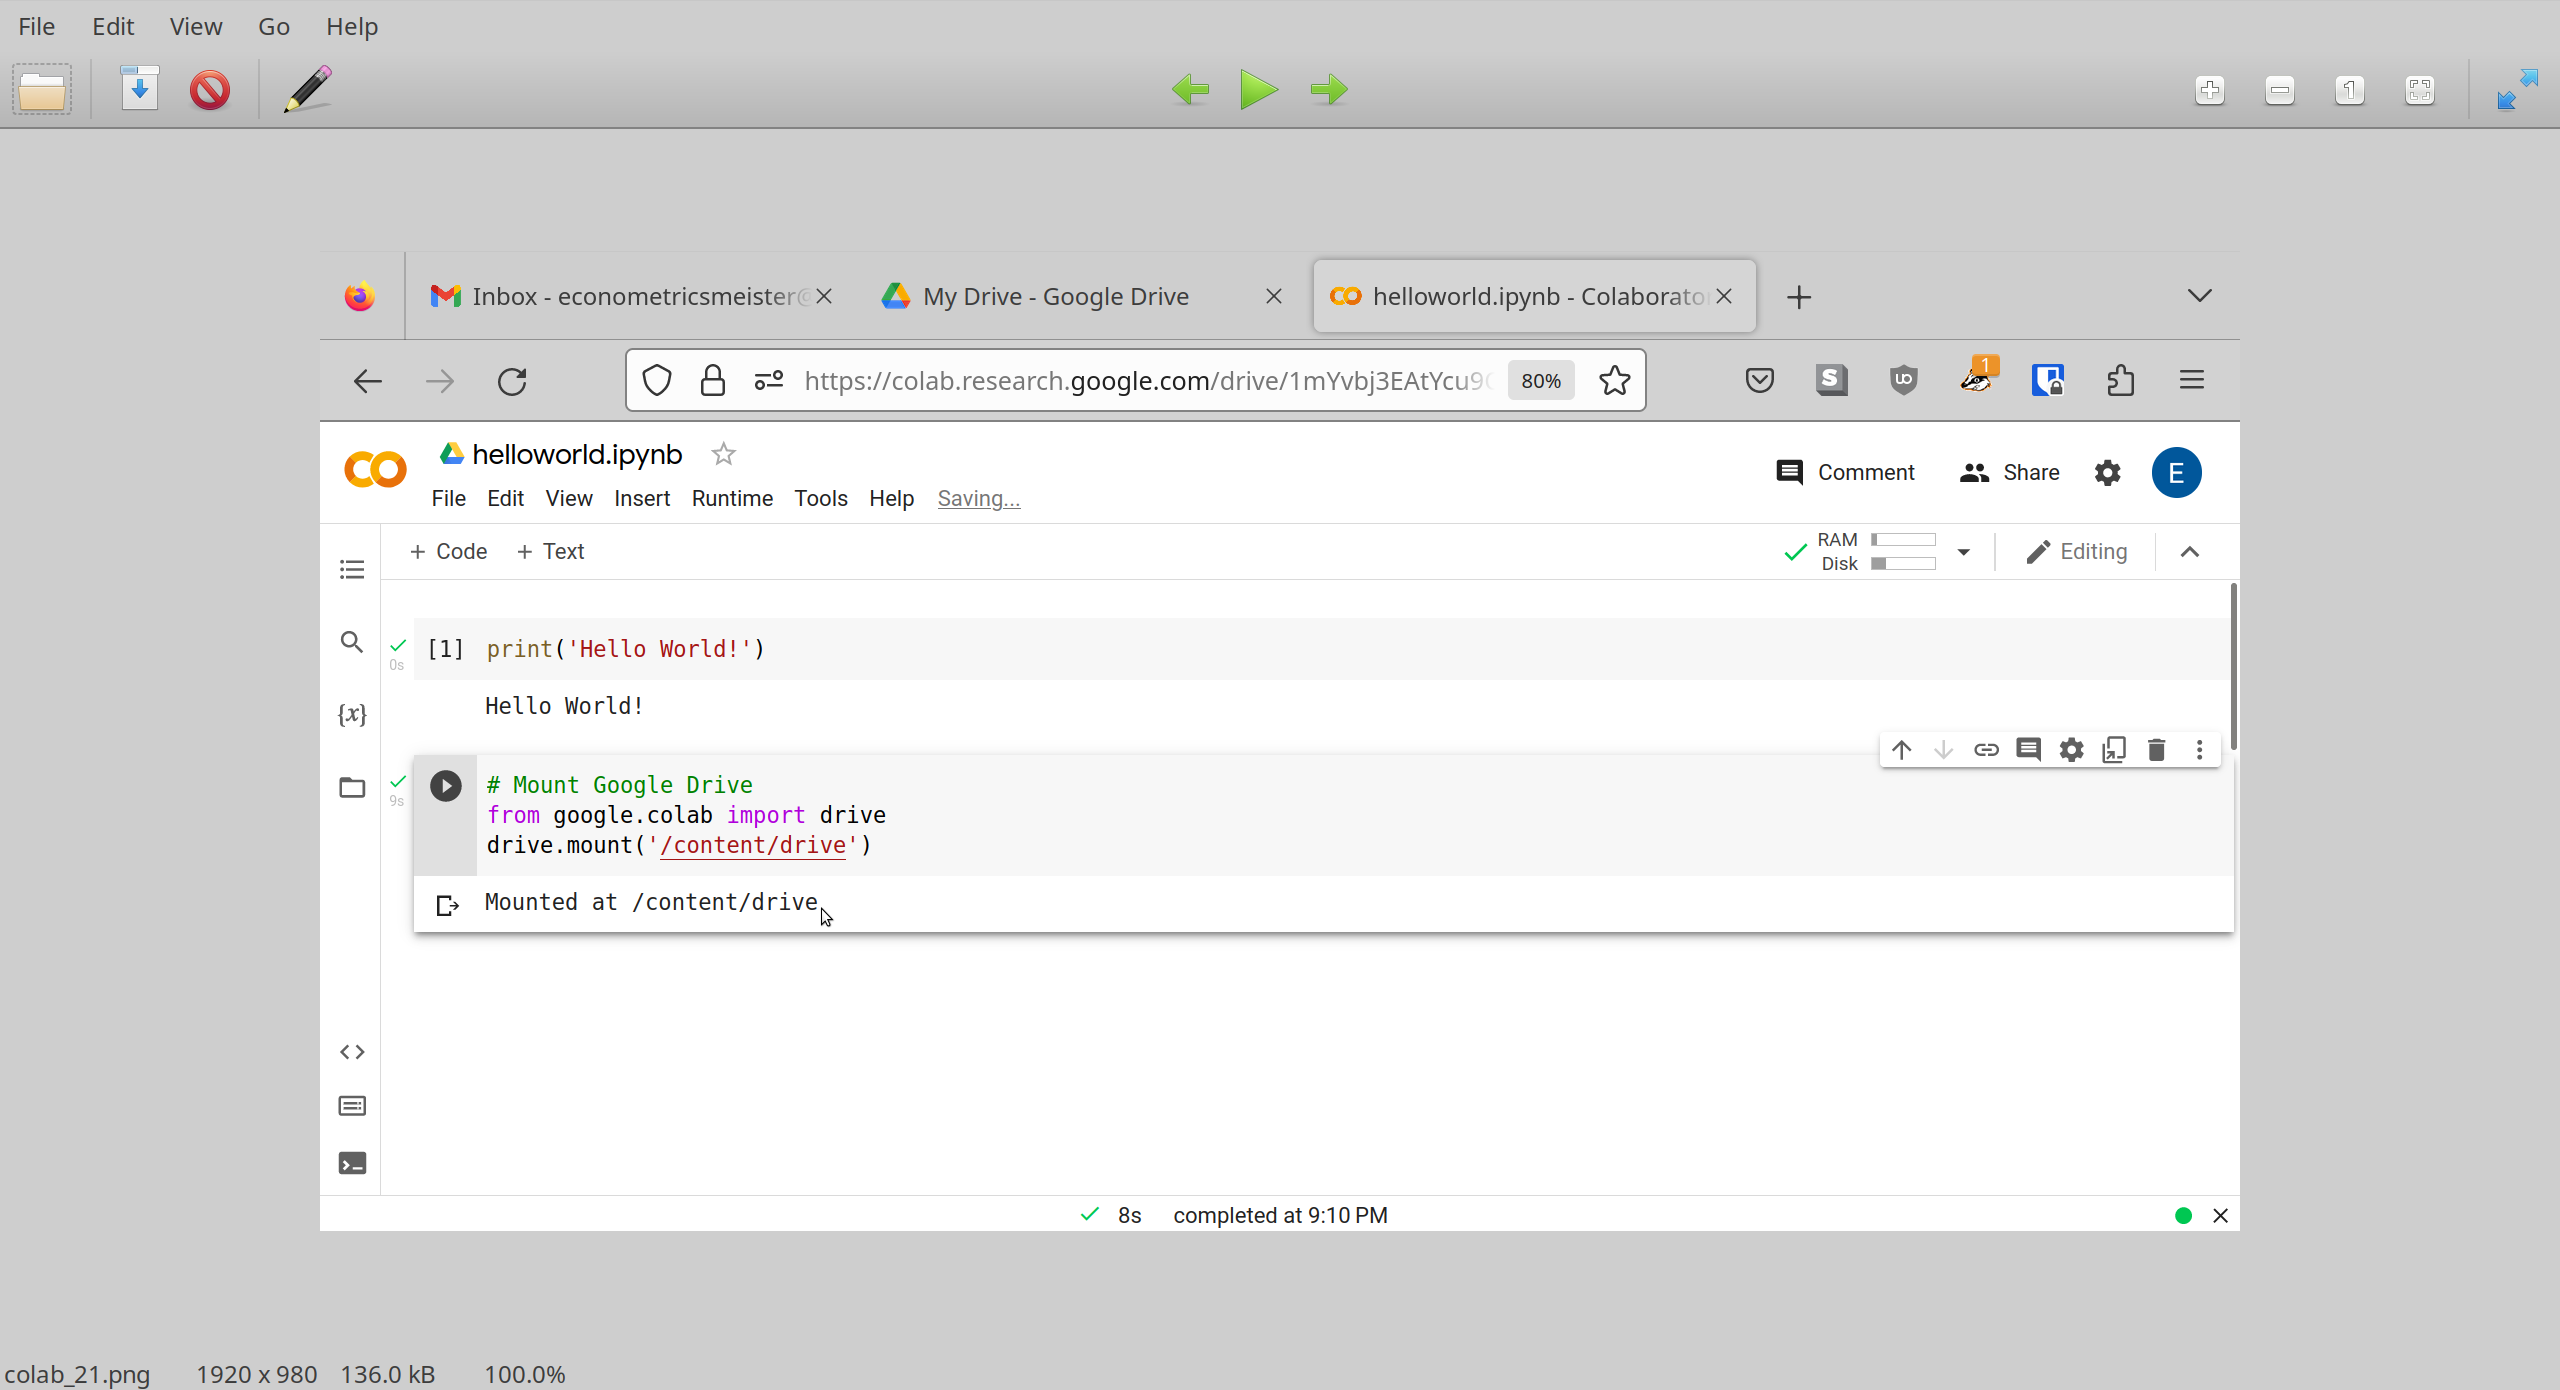
Task: Open code snippets angle brackets icon
Action: click(x=352, y=1051)
